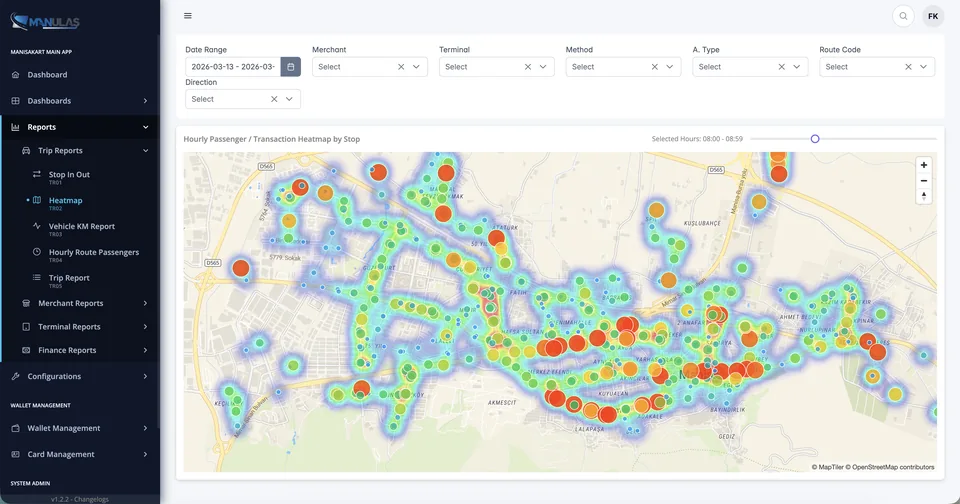
Task: Click the Trip Reports bus icon
Action: click(26, 151)
